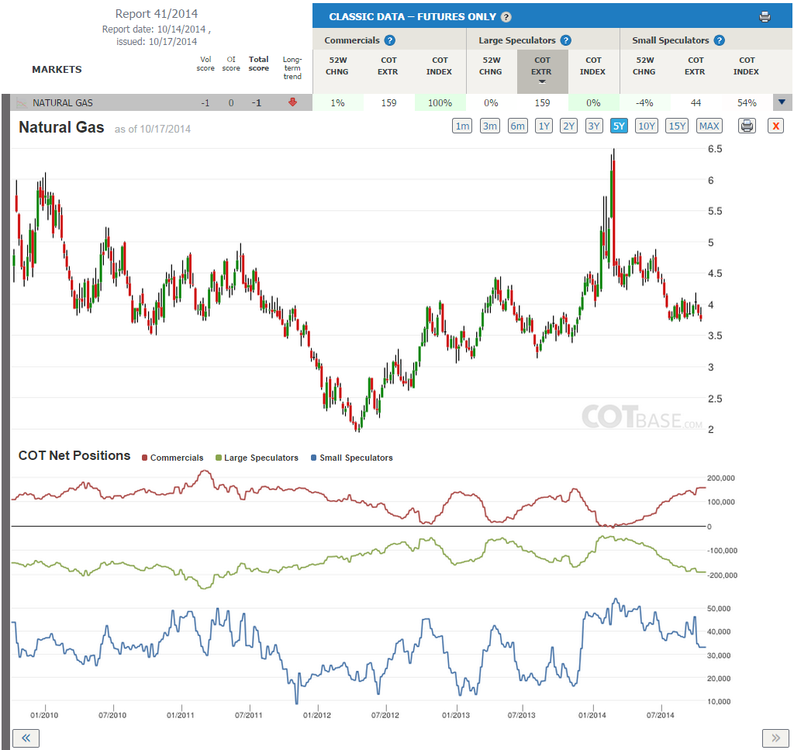The height and width of the screenshot is (750, 794).
Task: Sort by the Commercials COT INDEX column
Action: click(440, 66)
